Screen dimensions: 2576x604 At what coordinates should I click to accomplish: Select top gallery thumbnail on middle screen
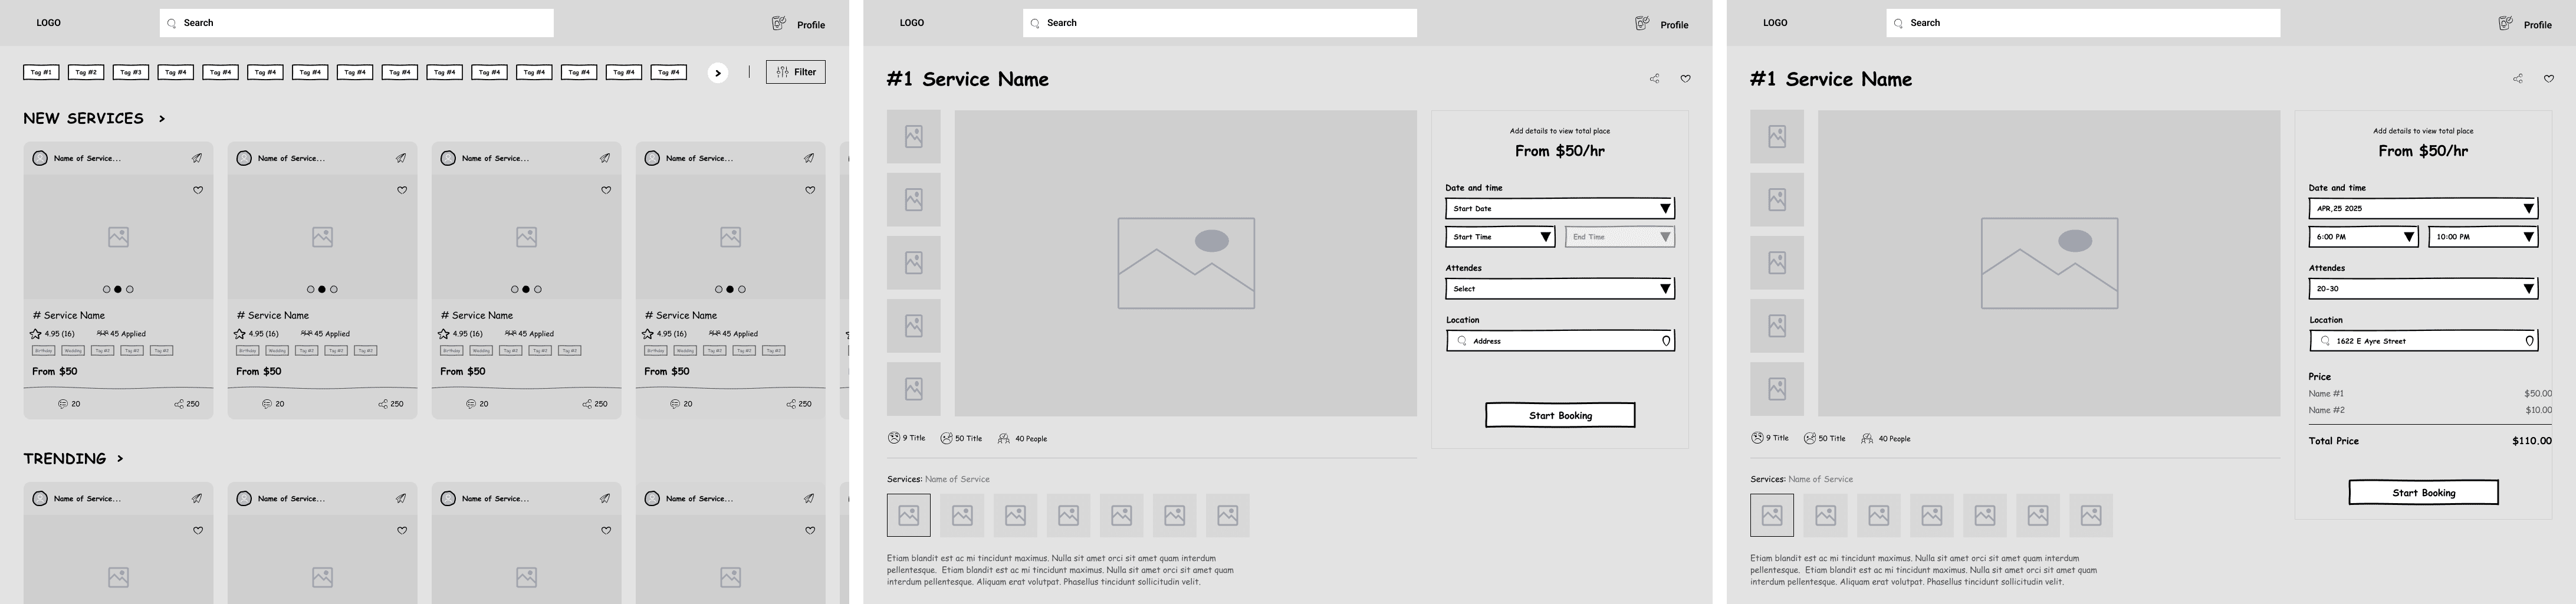click(913, 137)
